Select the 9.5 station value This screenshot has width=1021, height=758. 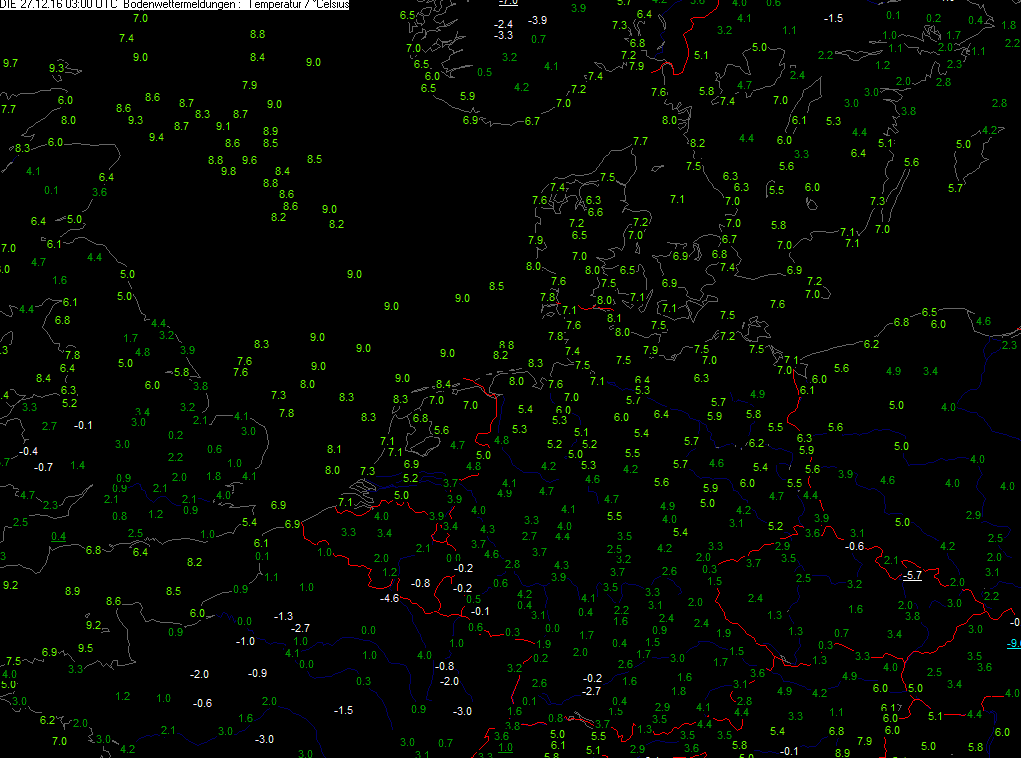point(85,649)
